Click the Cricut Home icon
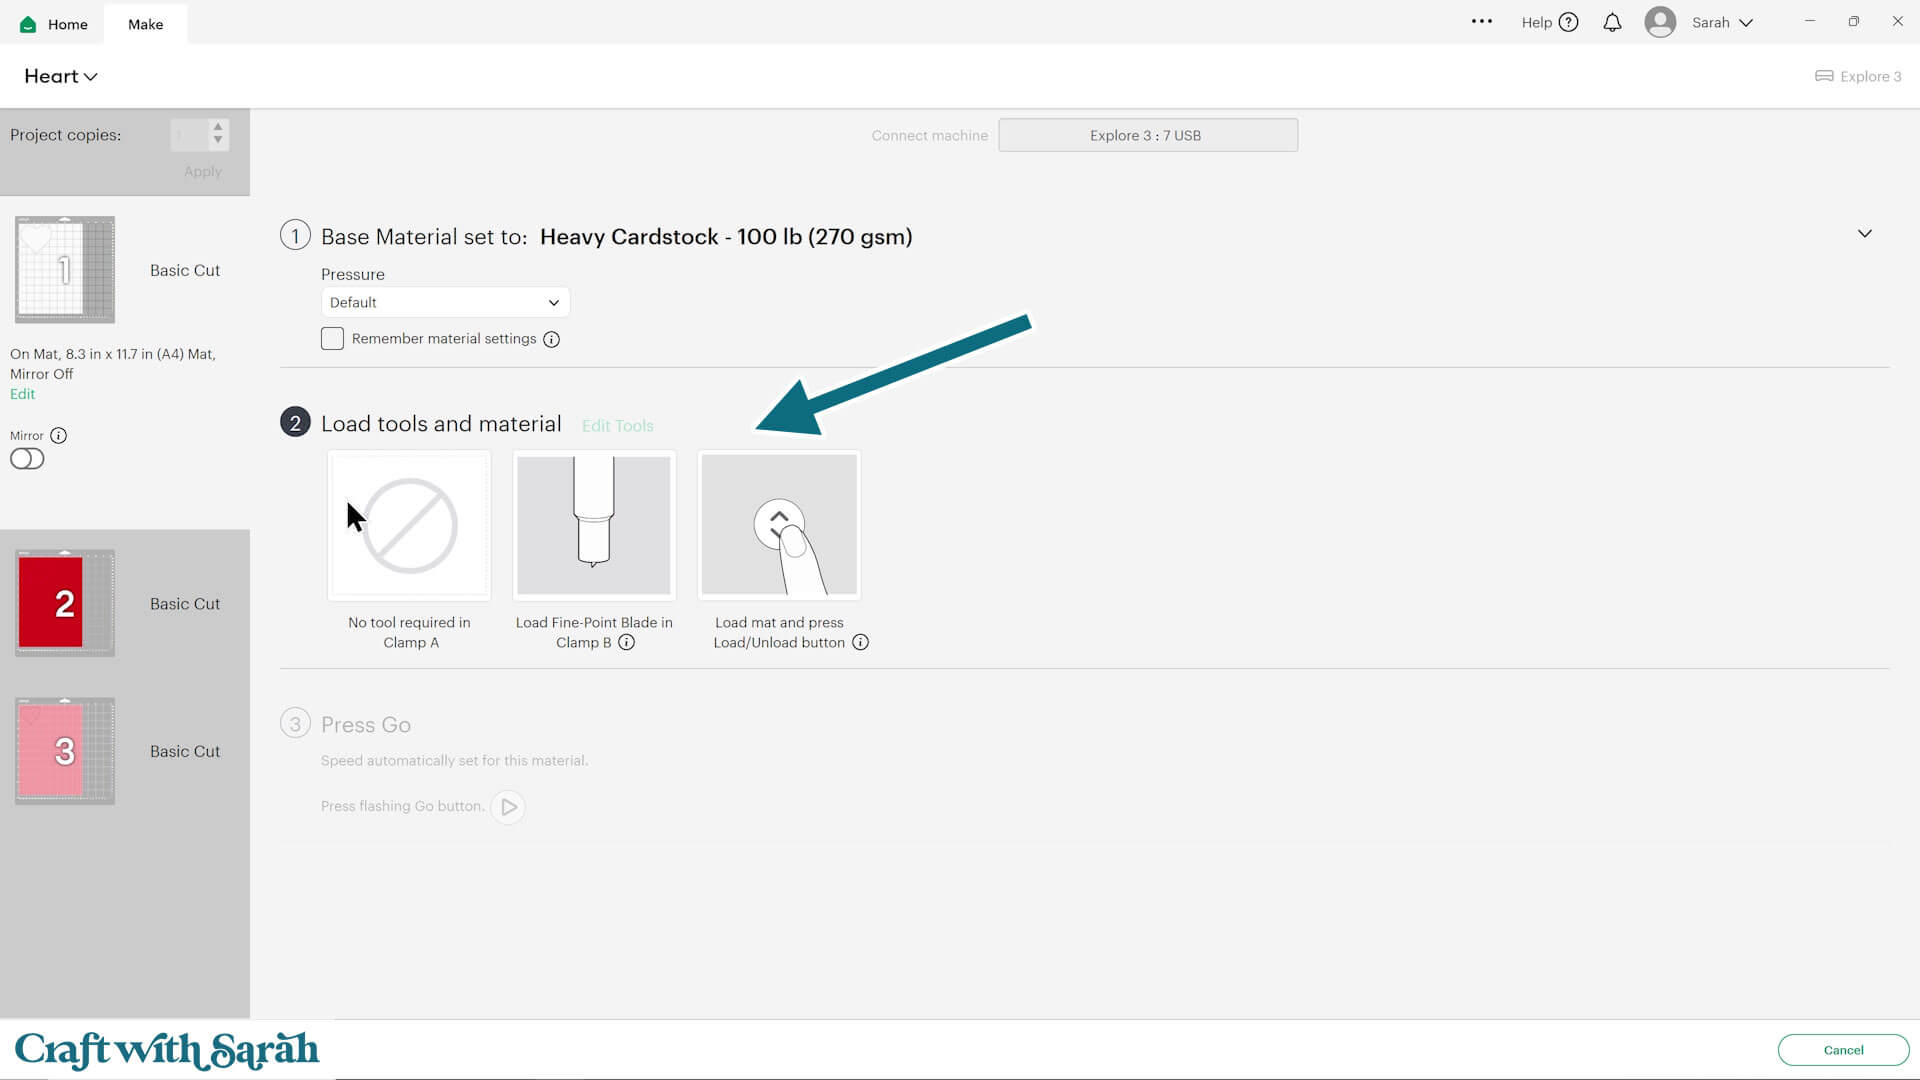The width and height of the screenshot is (1920, 1080). pos(28,24)
